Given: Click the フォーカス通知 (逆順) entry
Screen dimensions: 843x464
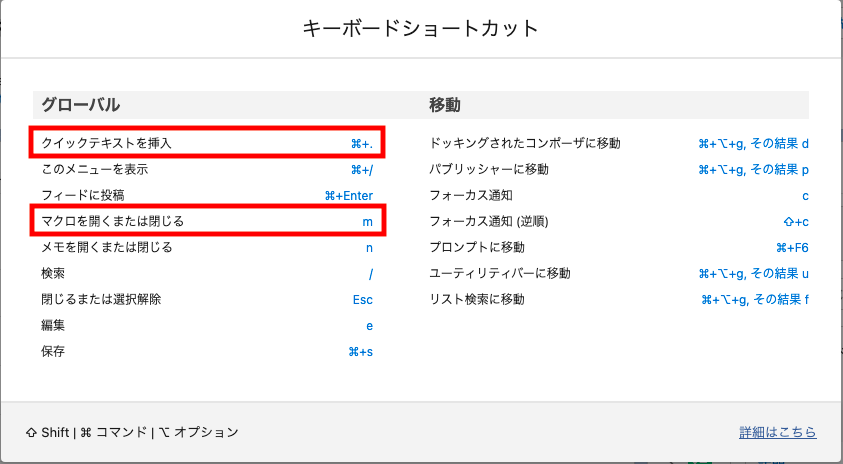Looking at the screenshot, I should pos(489,221).
